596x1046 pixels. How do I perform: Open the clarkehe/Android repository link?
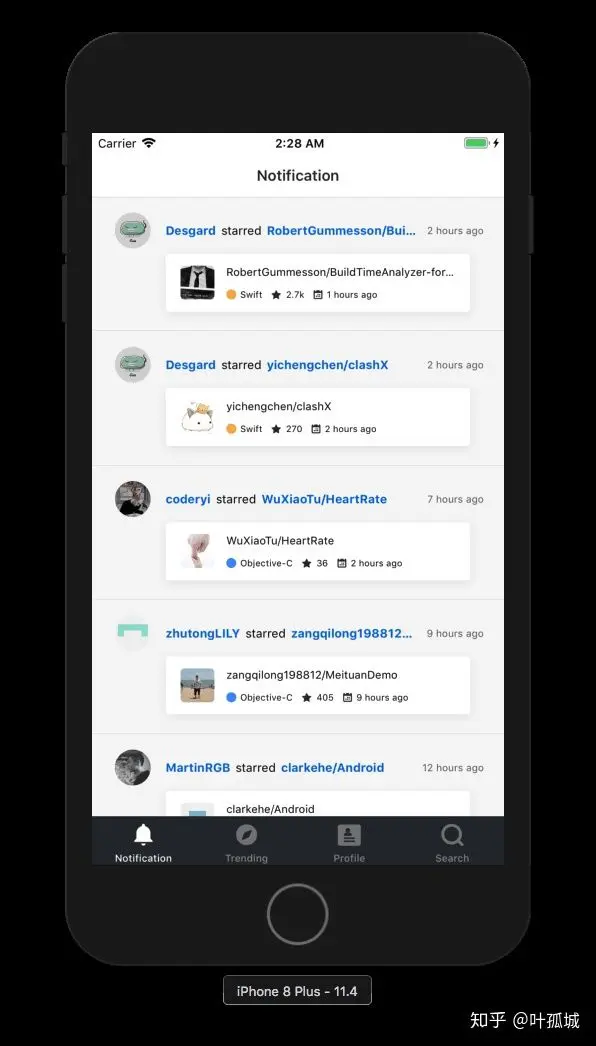pyautogui.click(x=332, y=768)
